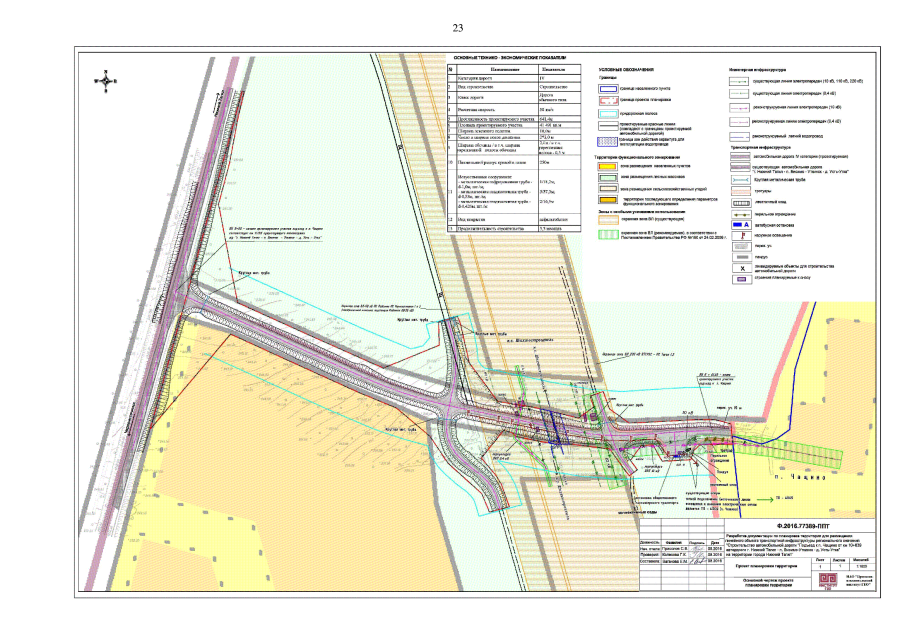The image size is (905, 640).
Task: Click the cyan roadside strip legend box
Action: 610,115
